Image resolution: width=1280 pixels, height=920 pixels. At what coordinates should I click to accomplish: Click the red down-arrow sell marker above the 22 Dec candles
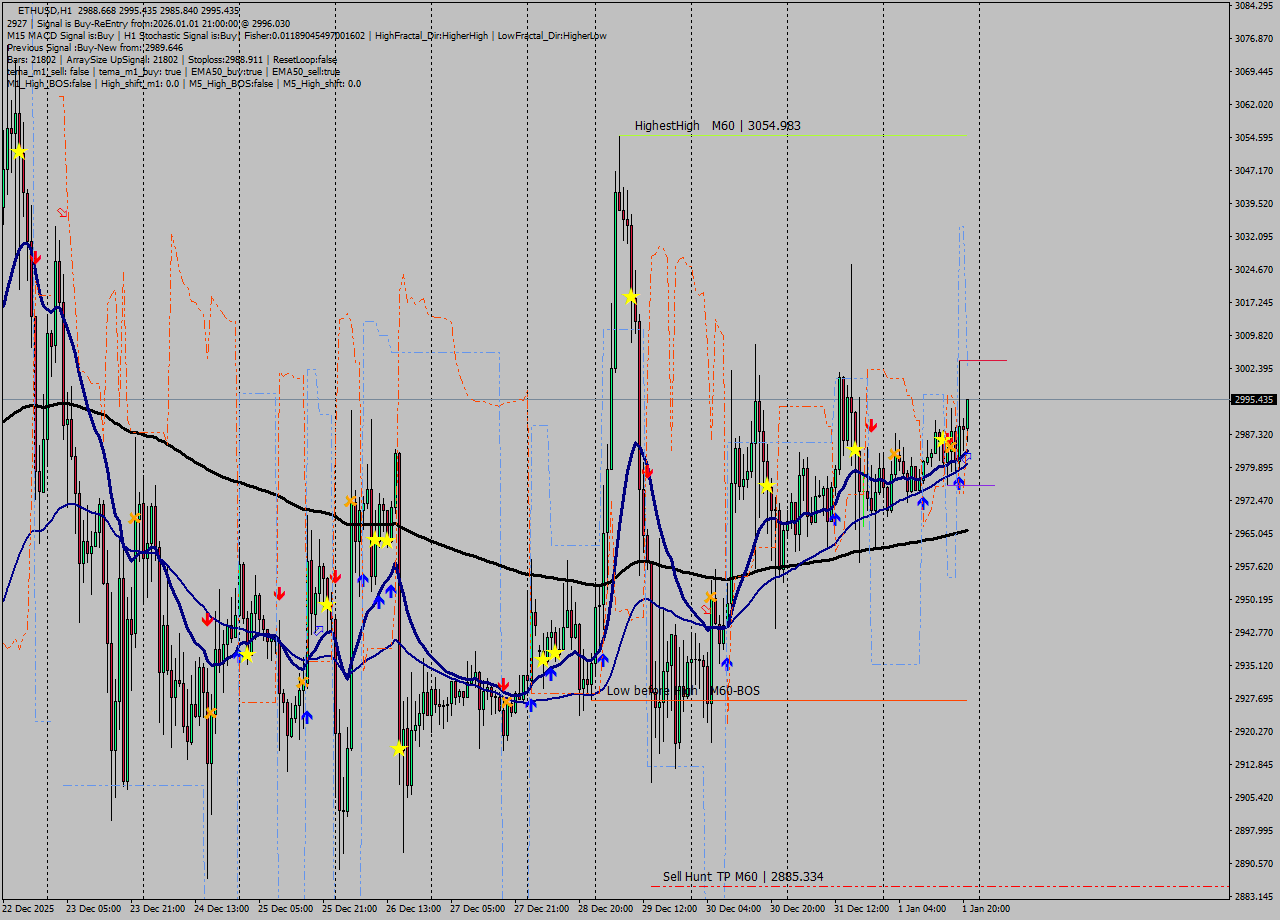pyautogui.click(x=36, y=258)
